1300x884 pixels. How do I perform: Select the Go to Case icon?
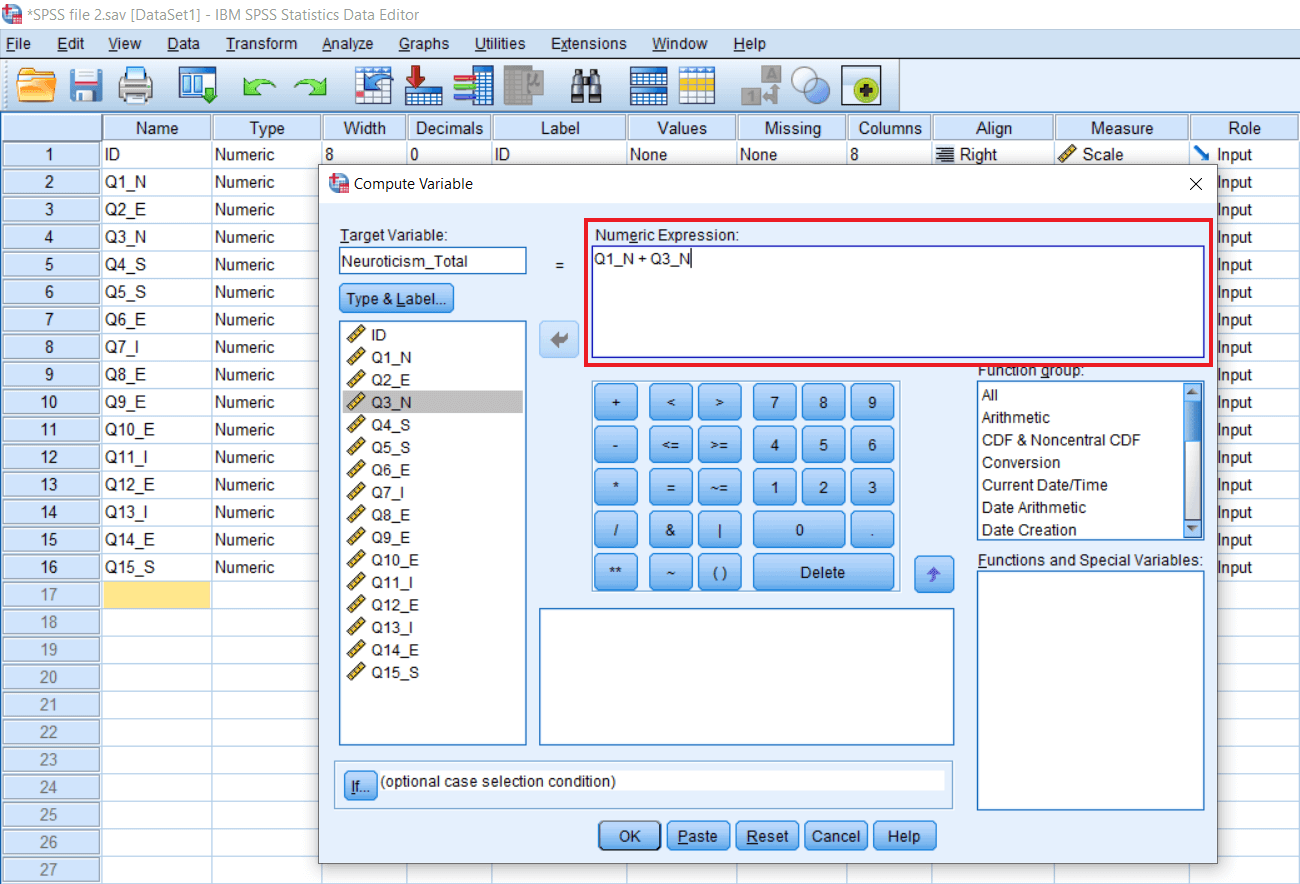(373, 86)
